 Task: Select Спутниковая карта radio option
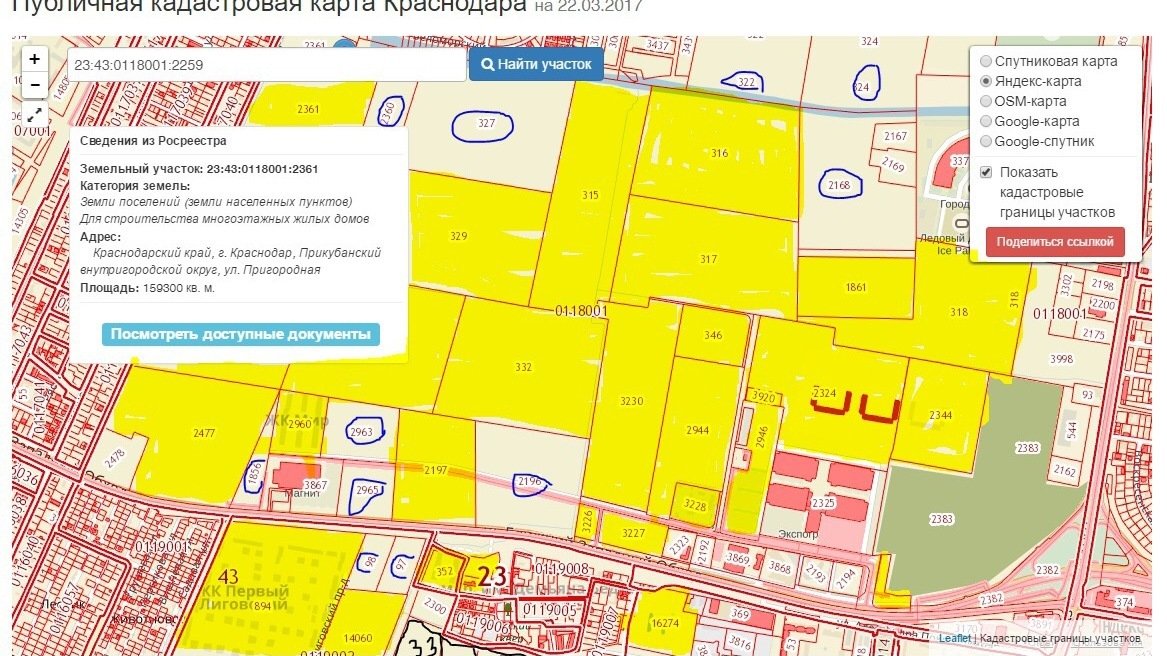click(x=986, y=61)
